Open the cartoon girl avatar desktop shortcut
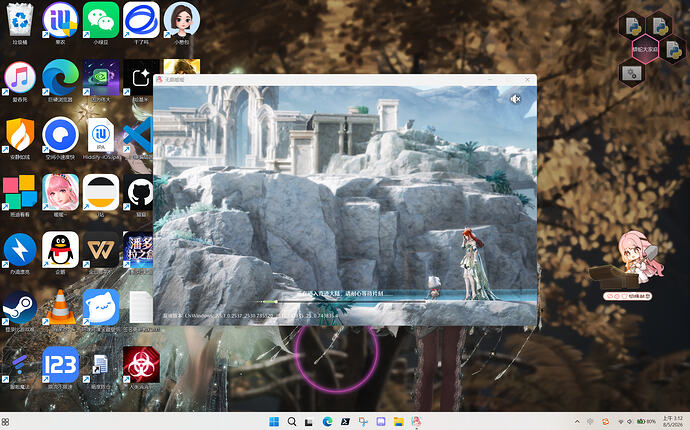Screen dimensions: 690x430 182,20
